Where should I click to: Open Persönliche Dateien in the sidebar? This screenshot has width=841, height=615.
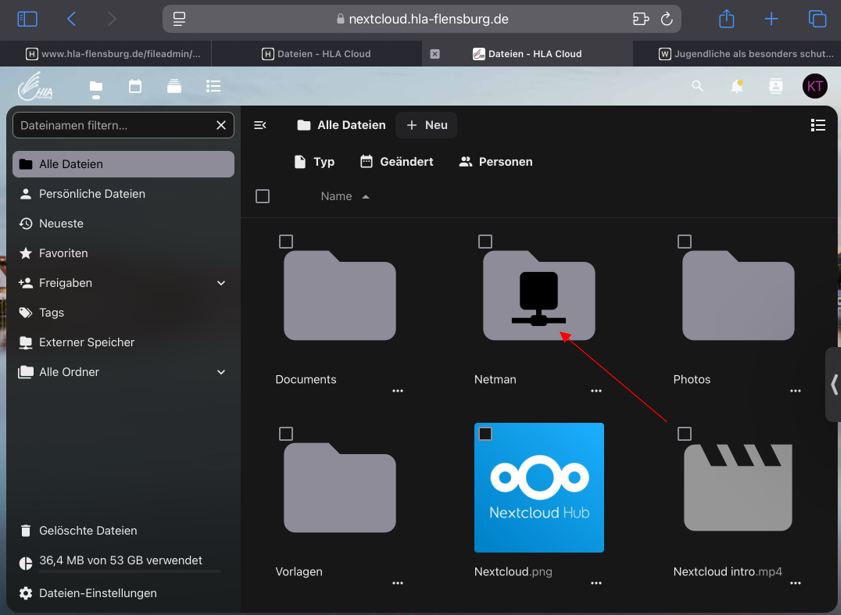[123, 194]
